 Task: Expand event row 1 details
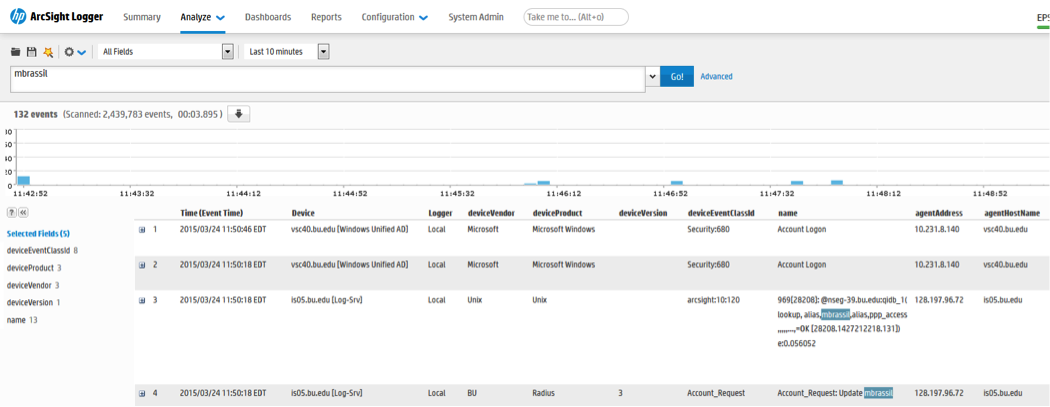point(142,230)
